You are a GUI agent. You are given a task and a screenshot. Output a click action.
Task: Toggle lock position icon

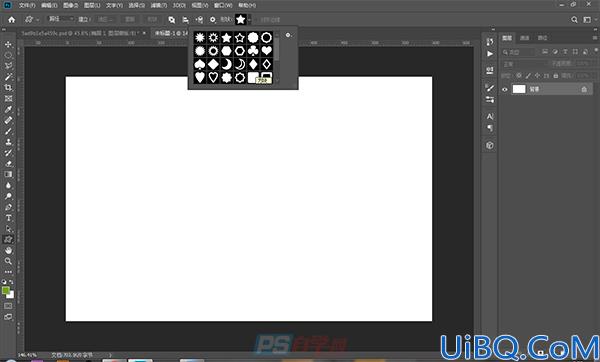pyautogui.click(x=537, y=76)
